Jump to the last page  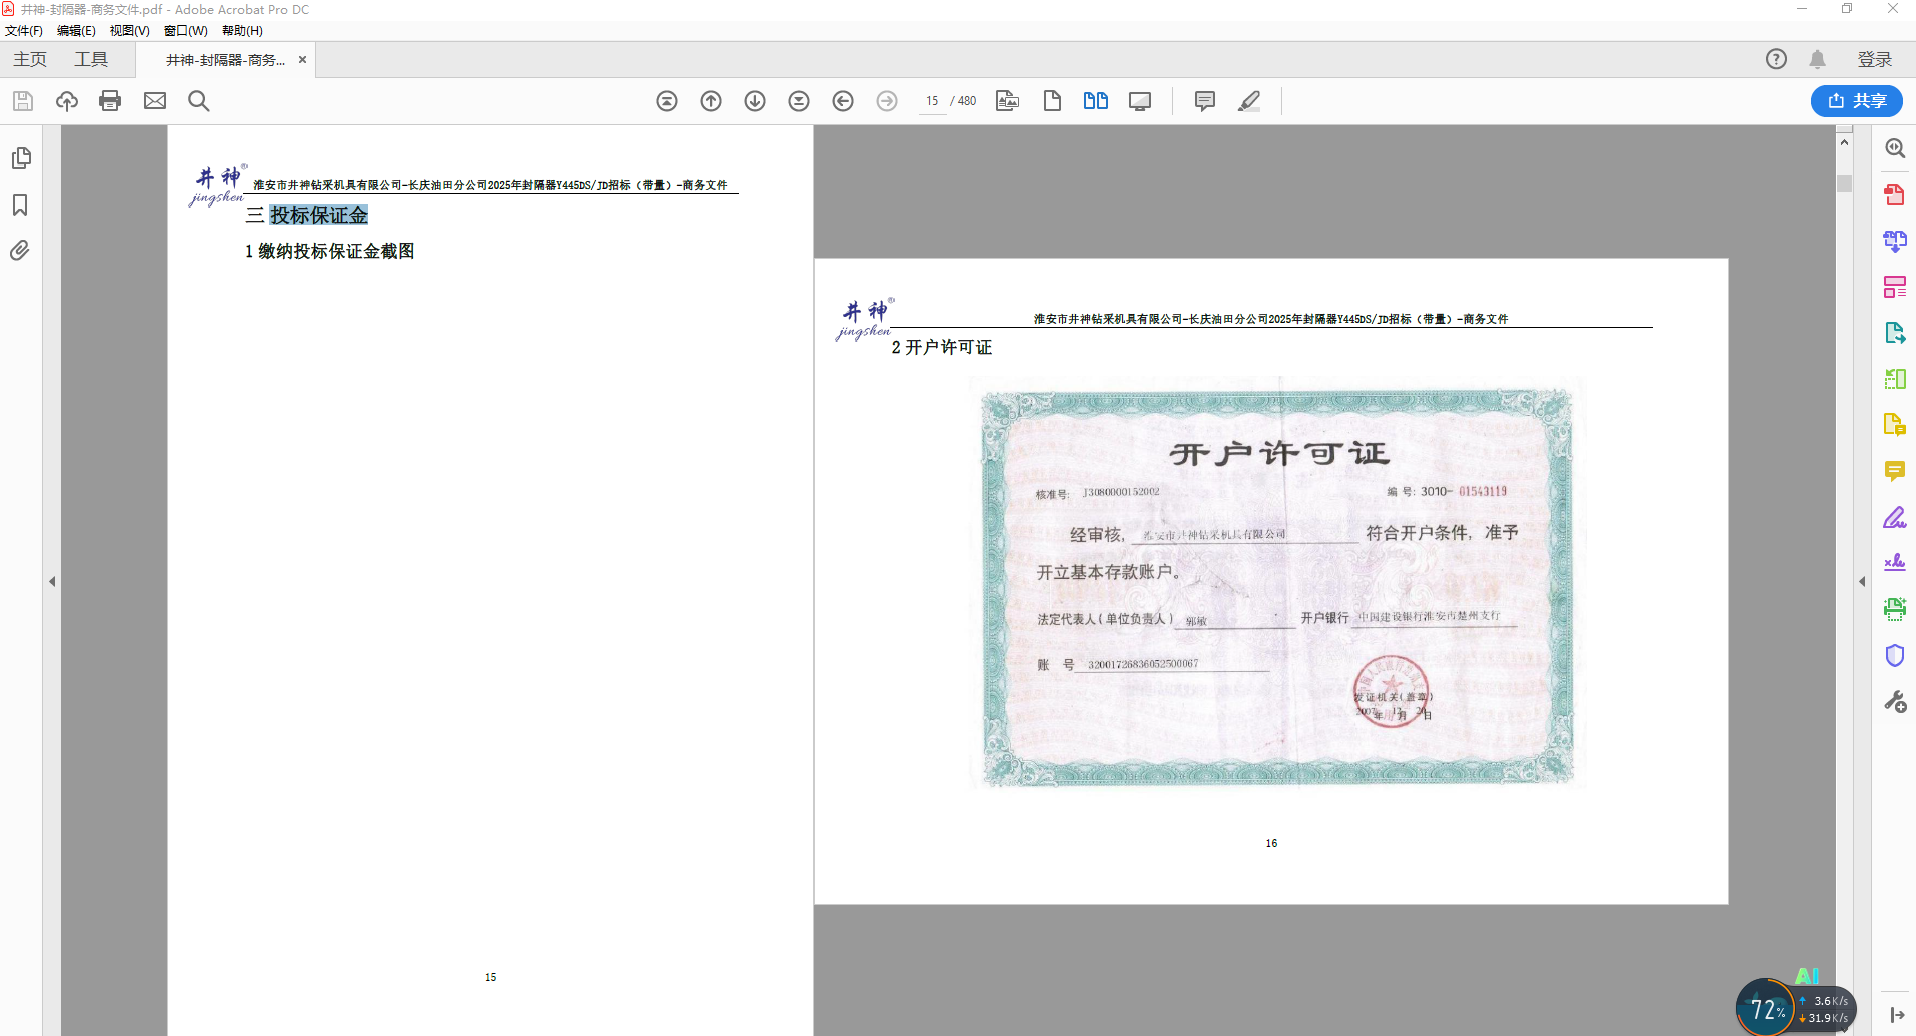pyautogui.click(x=799, y=101)
